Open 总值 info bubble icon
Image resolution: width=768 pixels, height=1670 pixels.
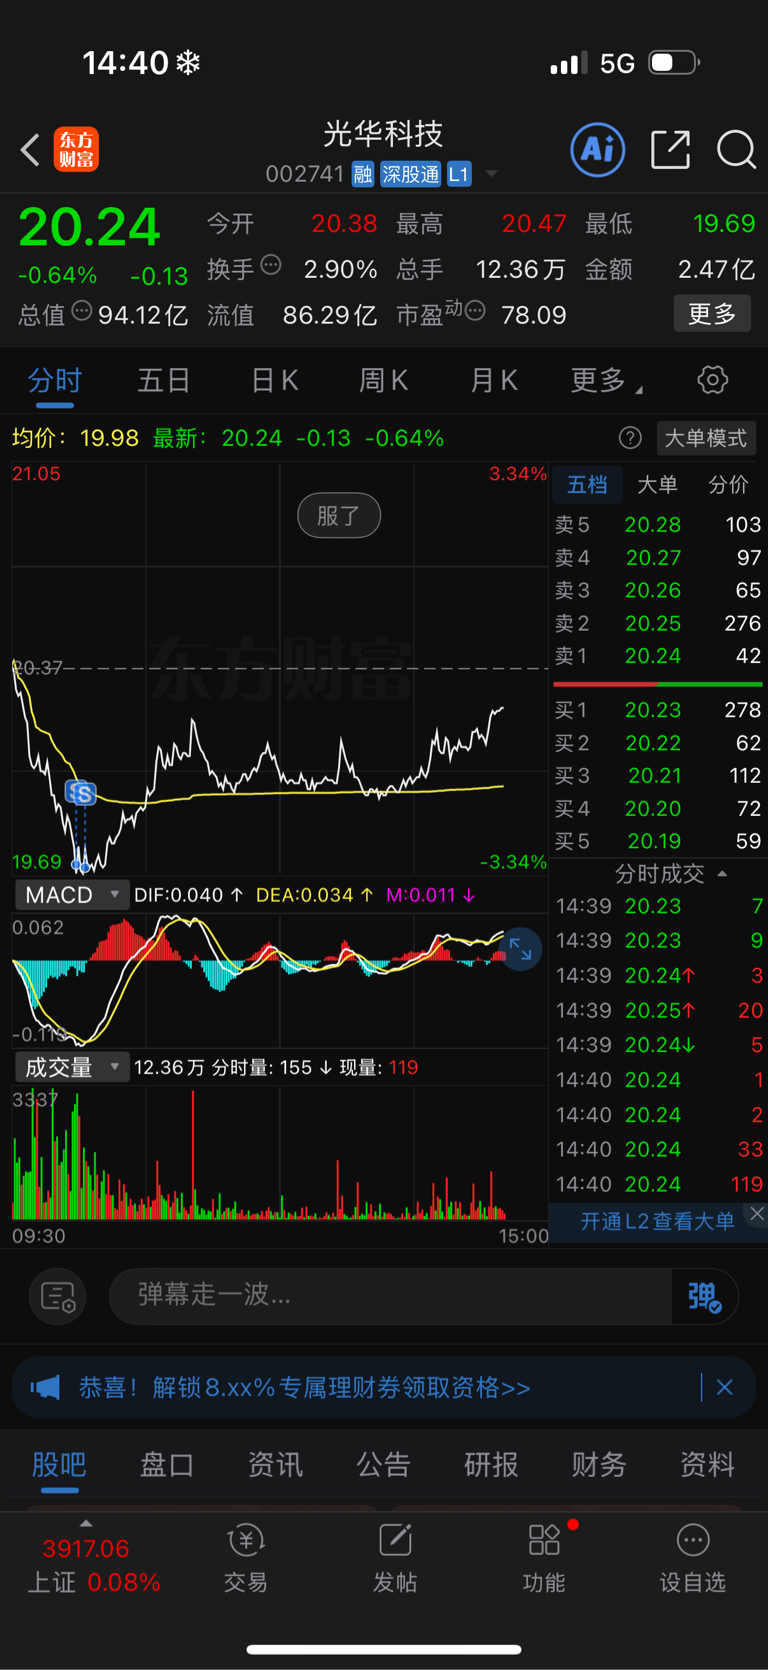(x=82, y=312)
